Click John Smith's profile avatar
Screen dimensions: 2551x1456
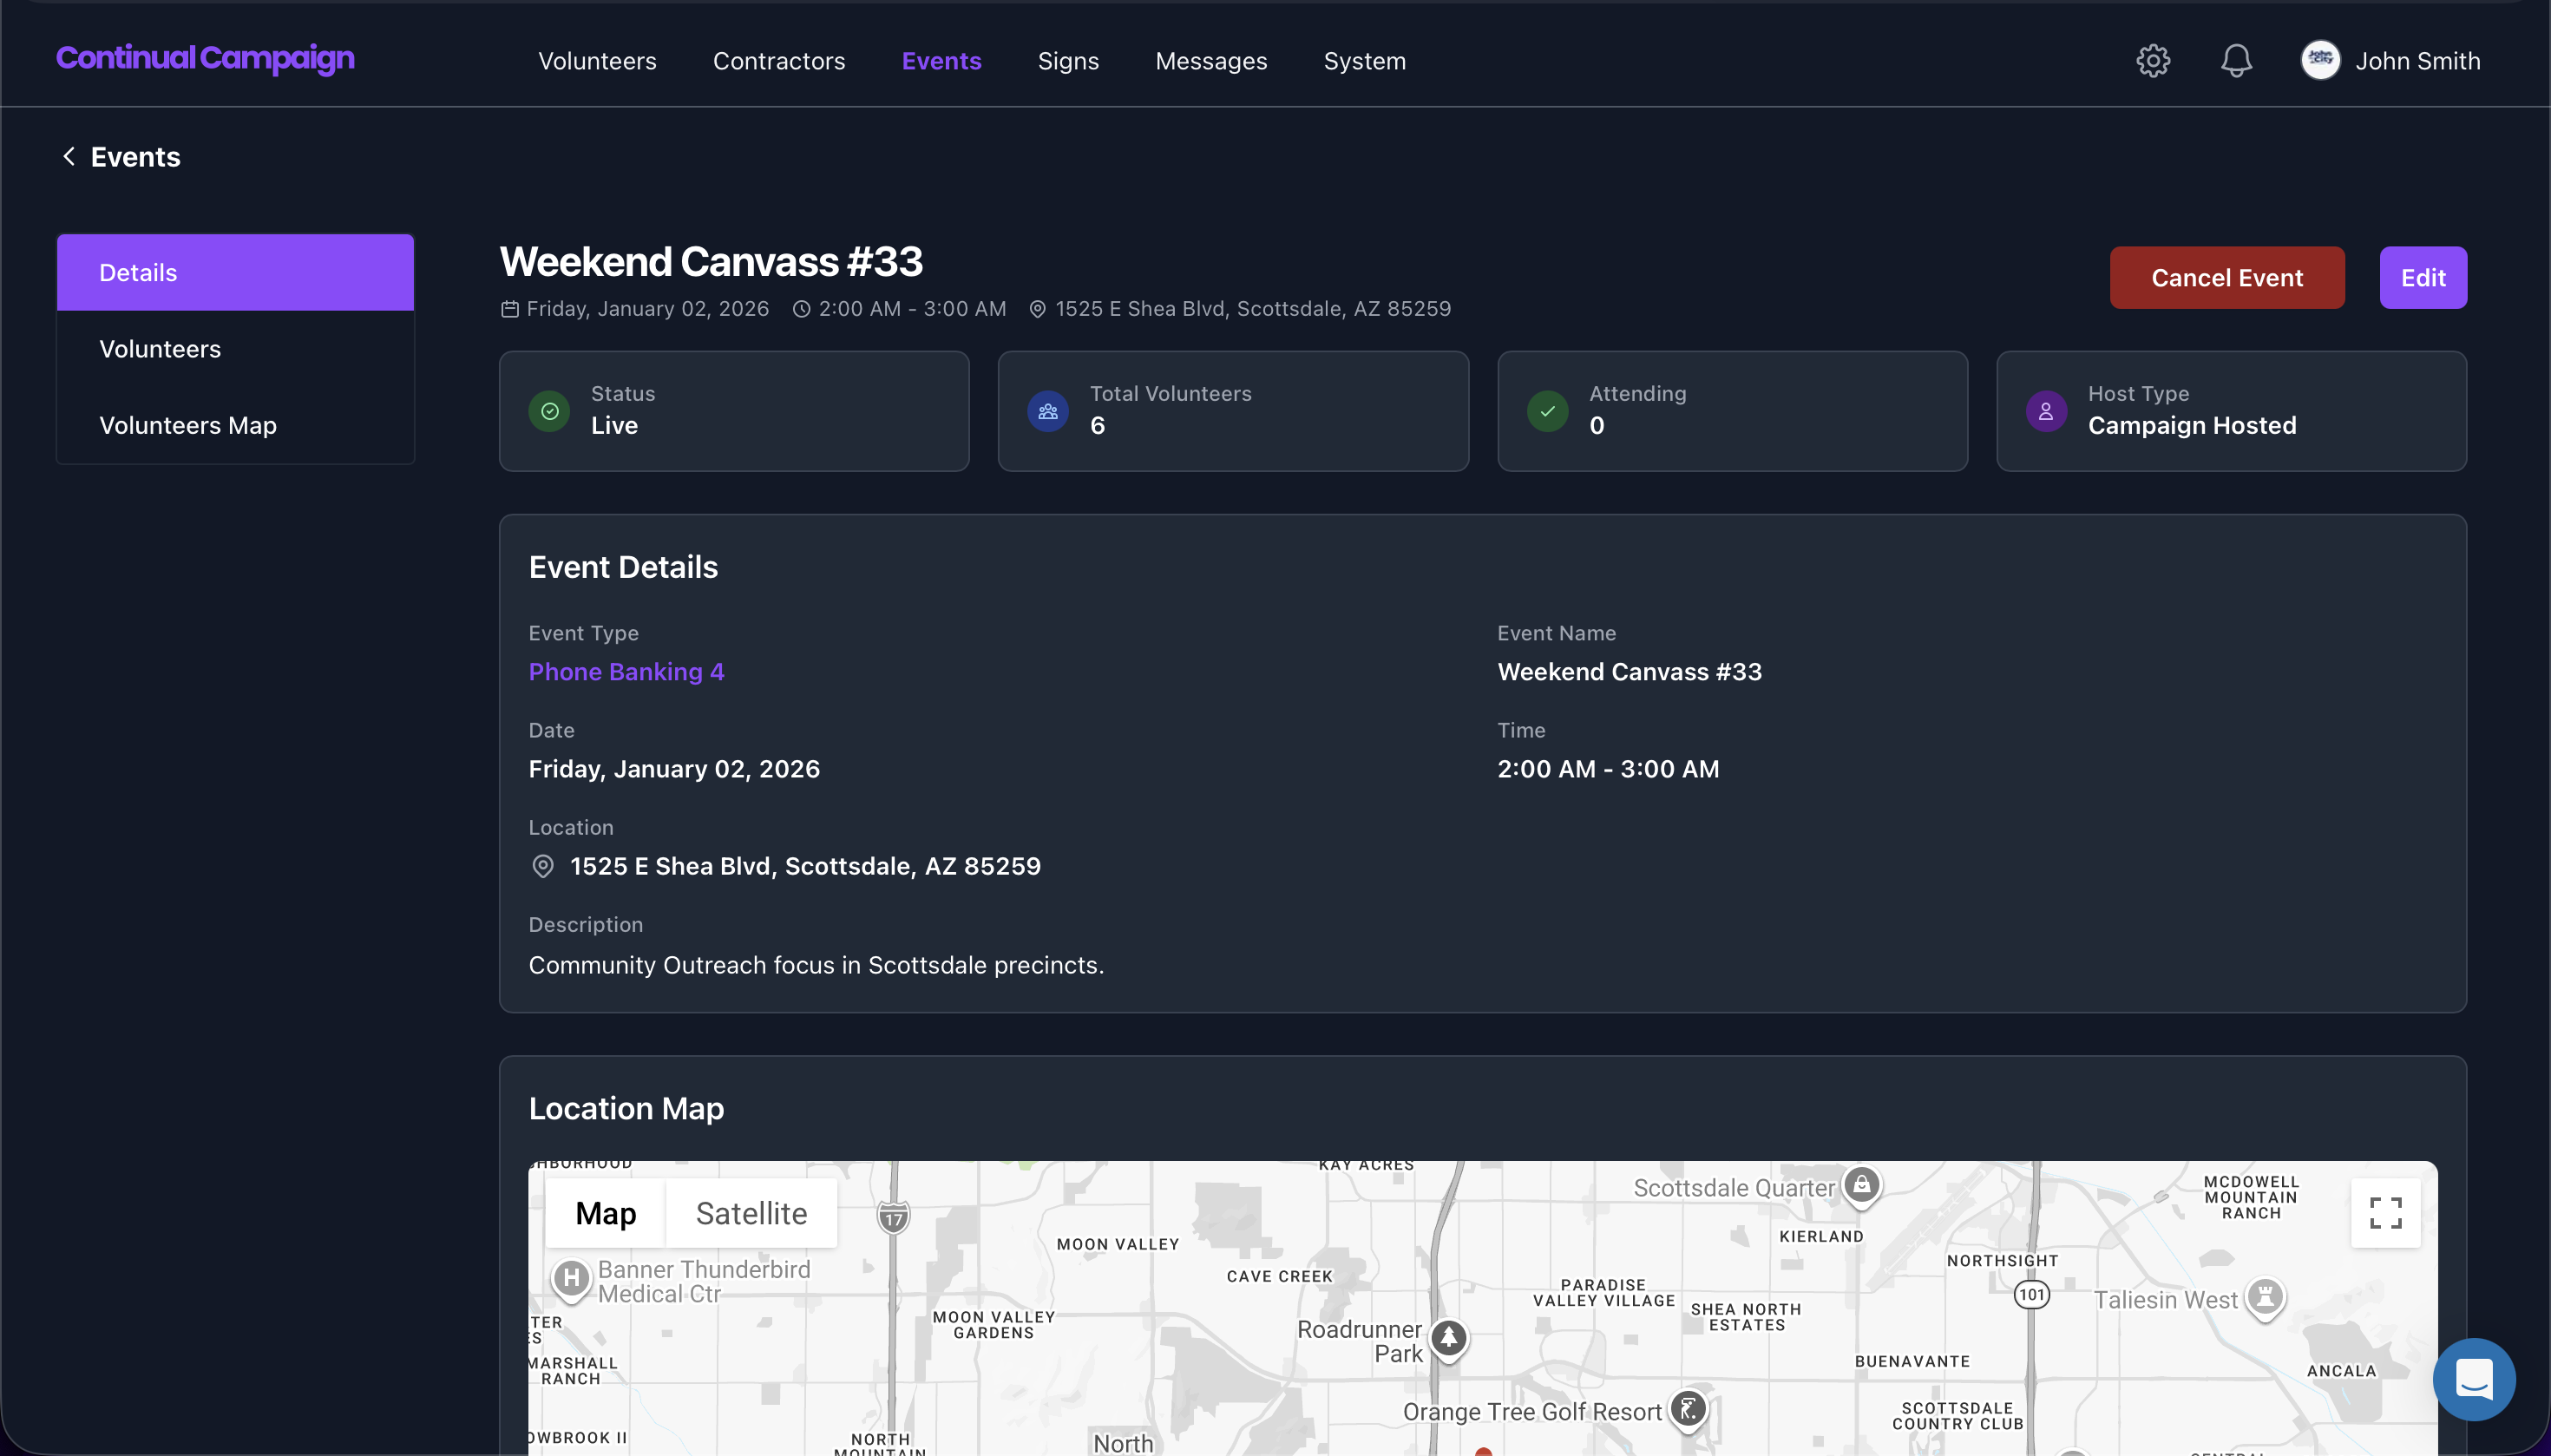pyautogui.click(x=2320, y=61)
